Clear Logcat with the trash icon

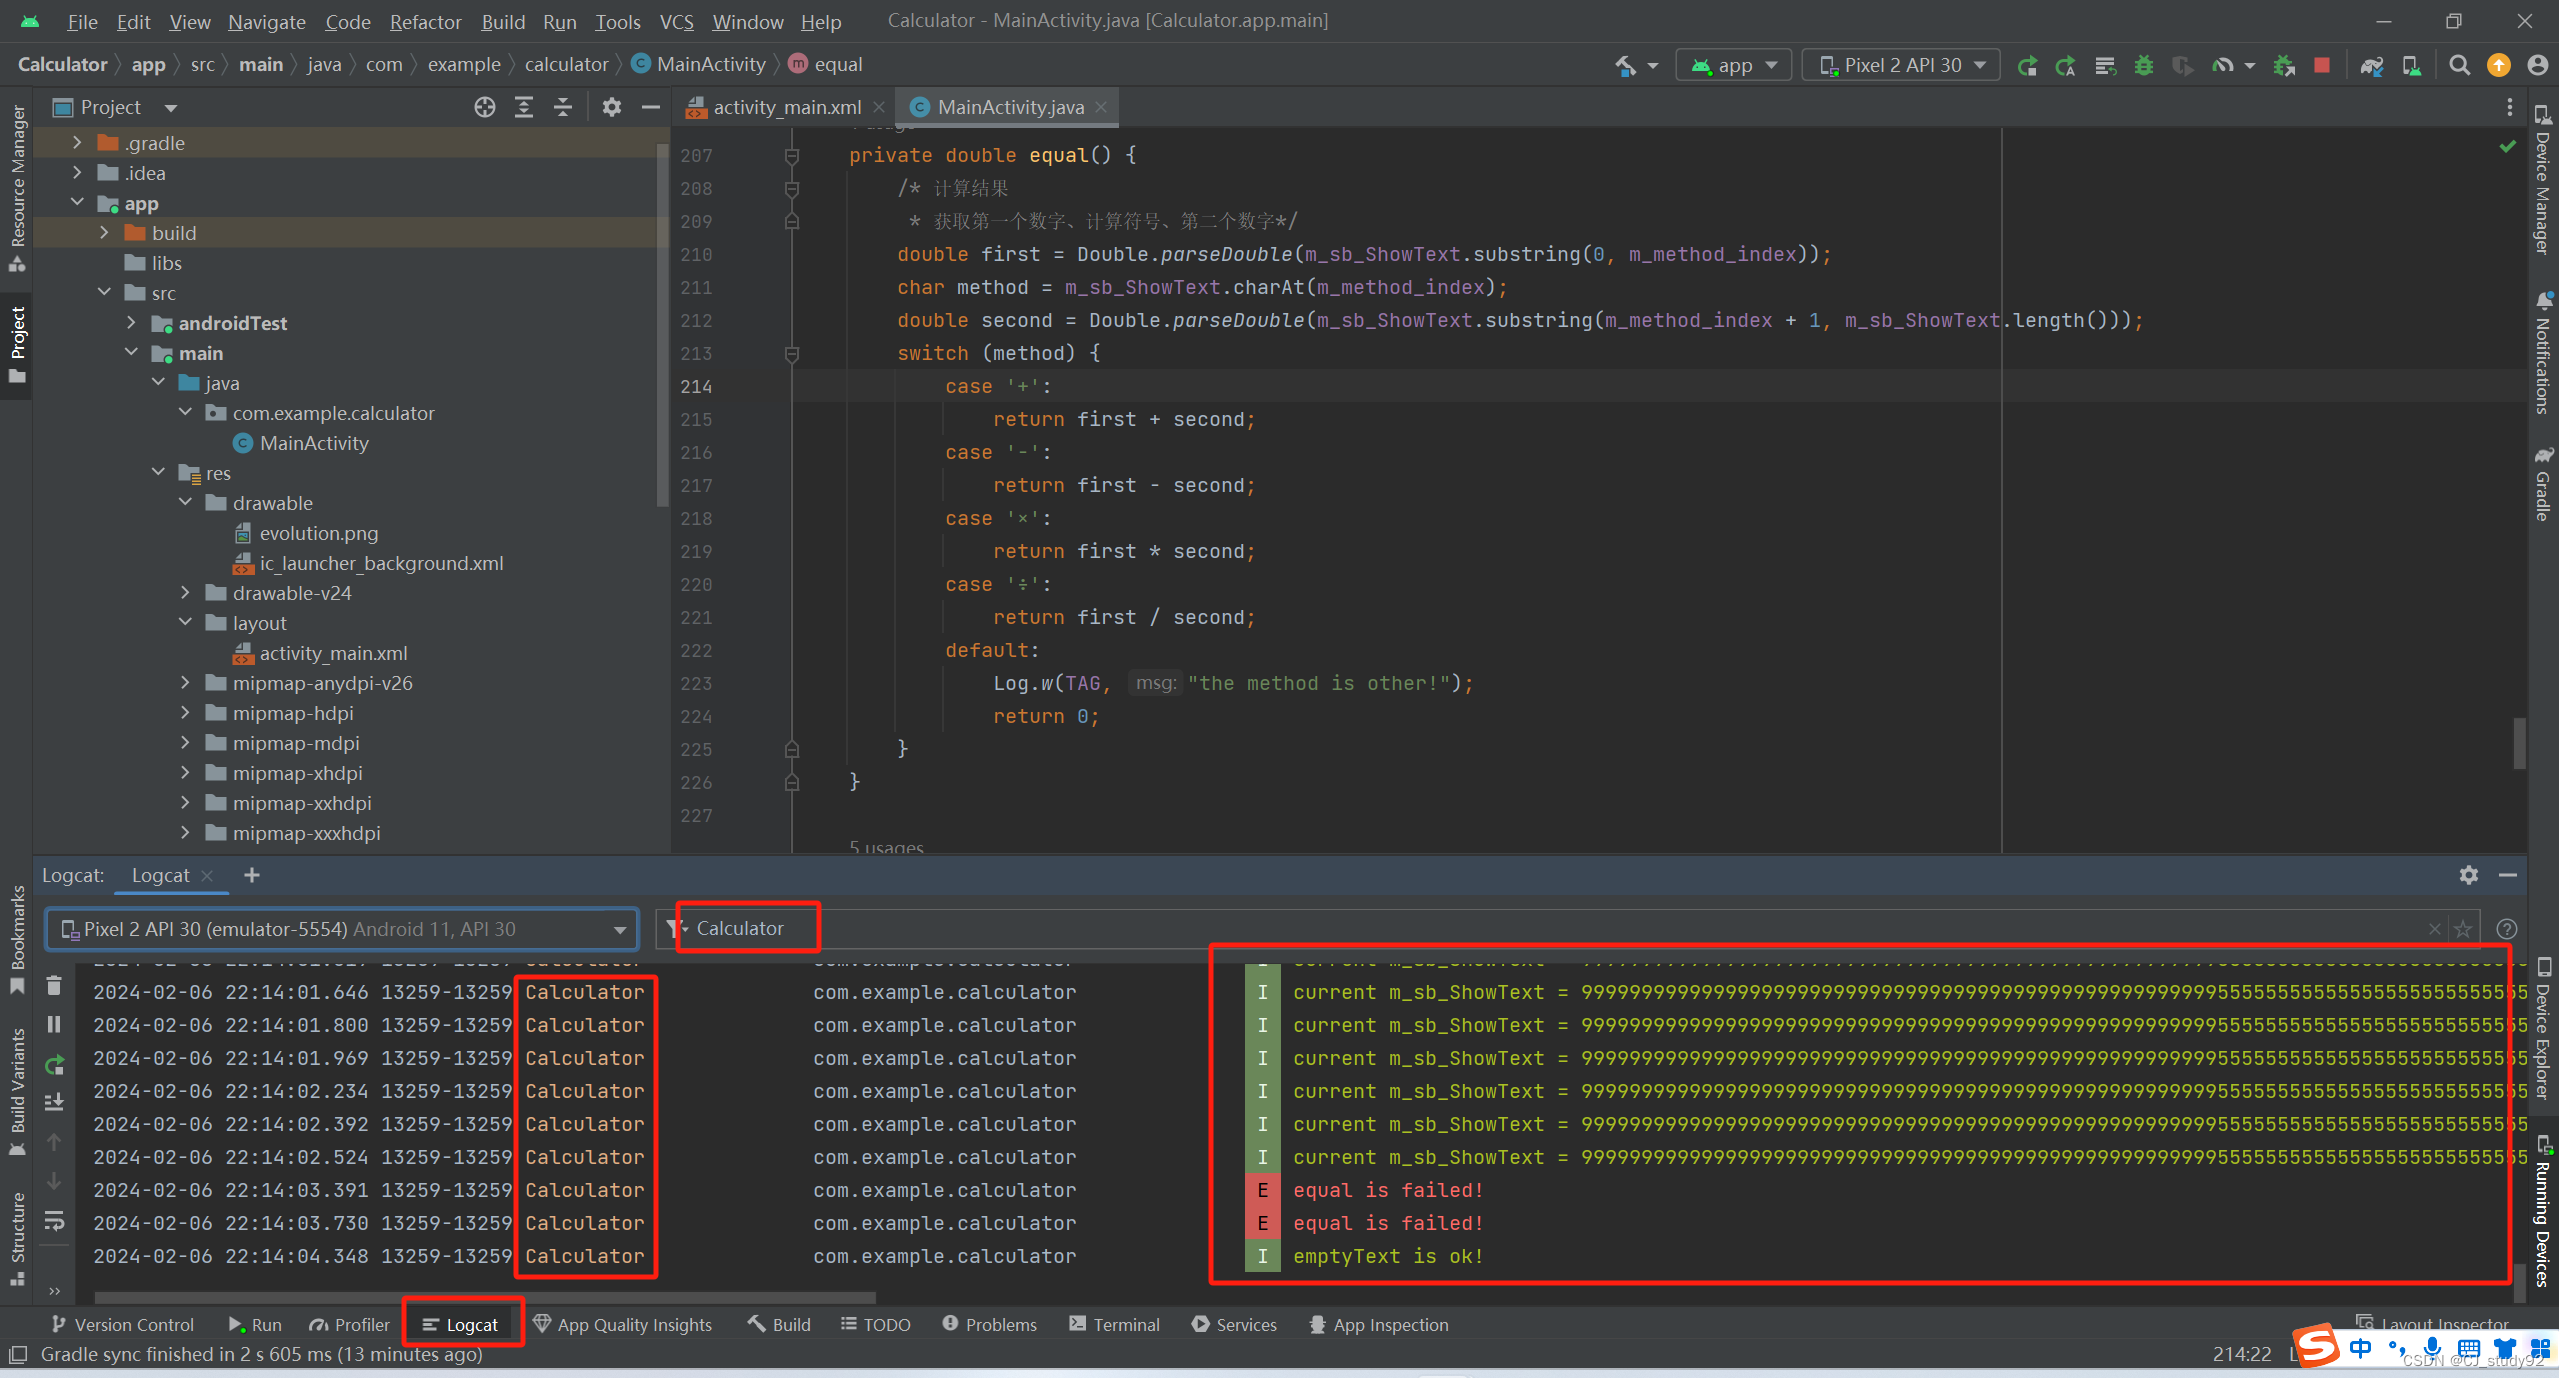54,986
